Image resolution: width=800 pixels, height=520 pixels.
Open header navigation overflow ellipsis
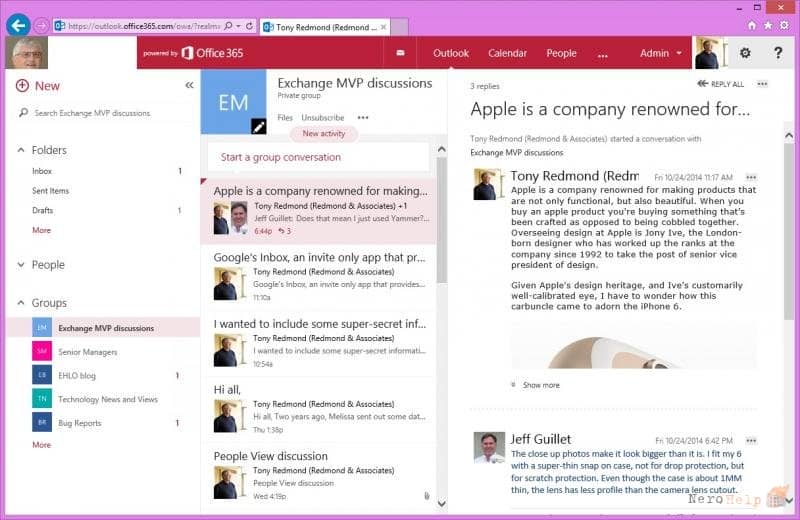click(603, 55)
